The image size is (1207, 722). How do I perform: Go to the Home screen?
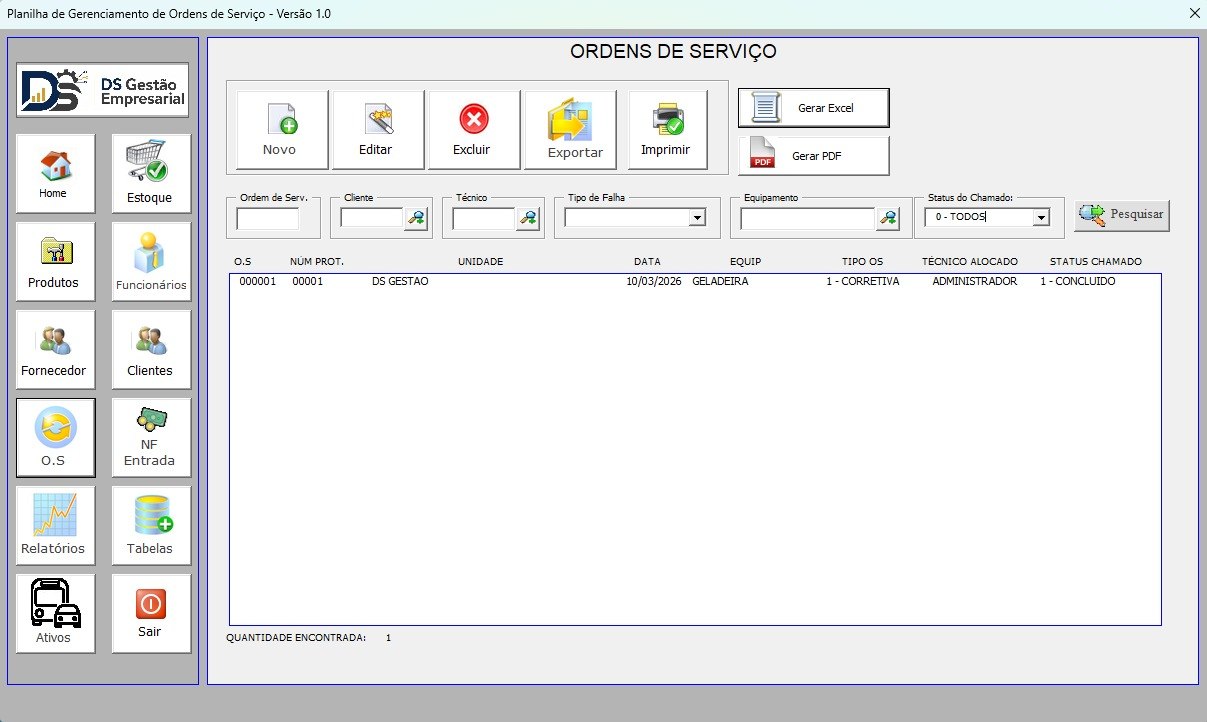click(55, 173)
